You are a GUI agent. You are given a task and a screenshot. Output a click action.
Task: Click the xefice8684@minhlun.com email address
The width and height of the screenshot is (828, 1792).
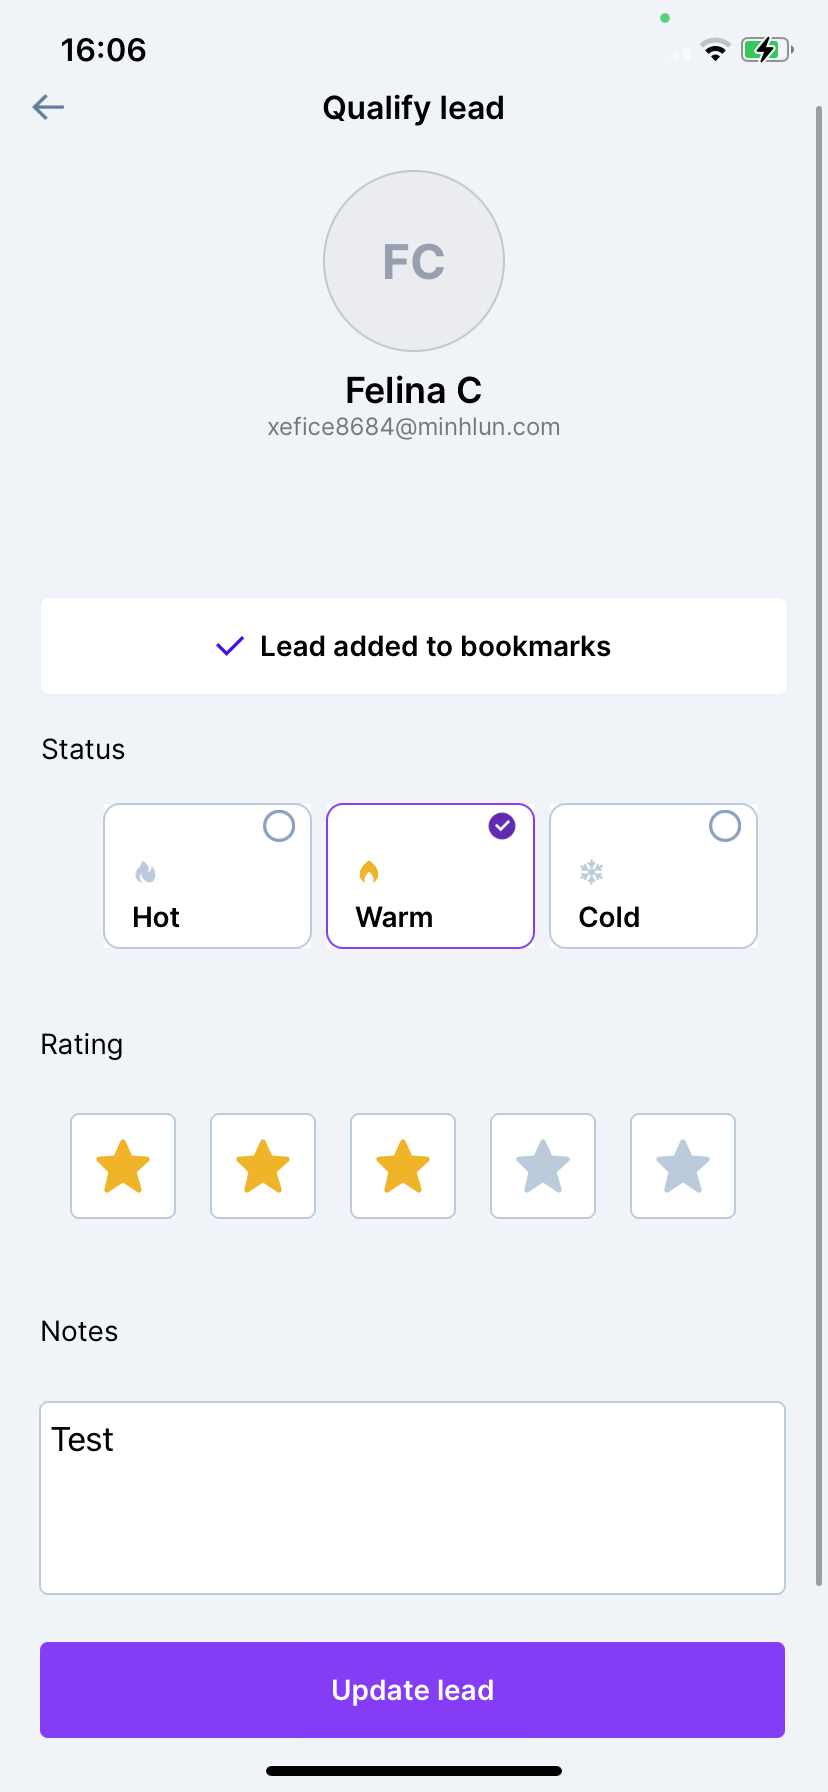pos(414,427)
